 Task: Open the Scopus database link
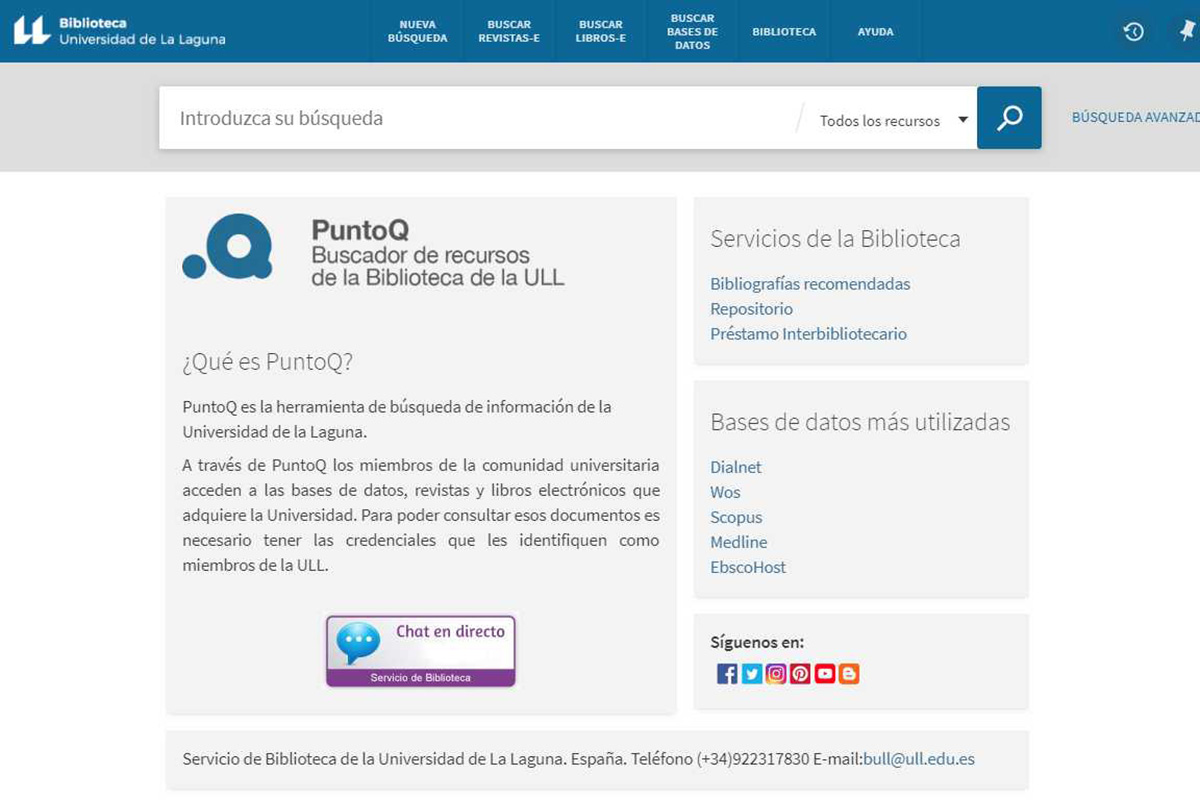pos(736,517)
